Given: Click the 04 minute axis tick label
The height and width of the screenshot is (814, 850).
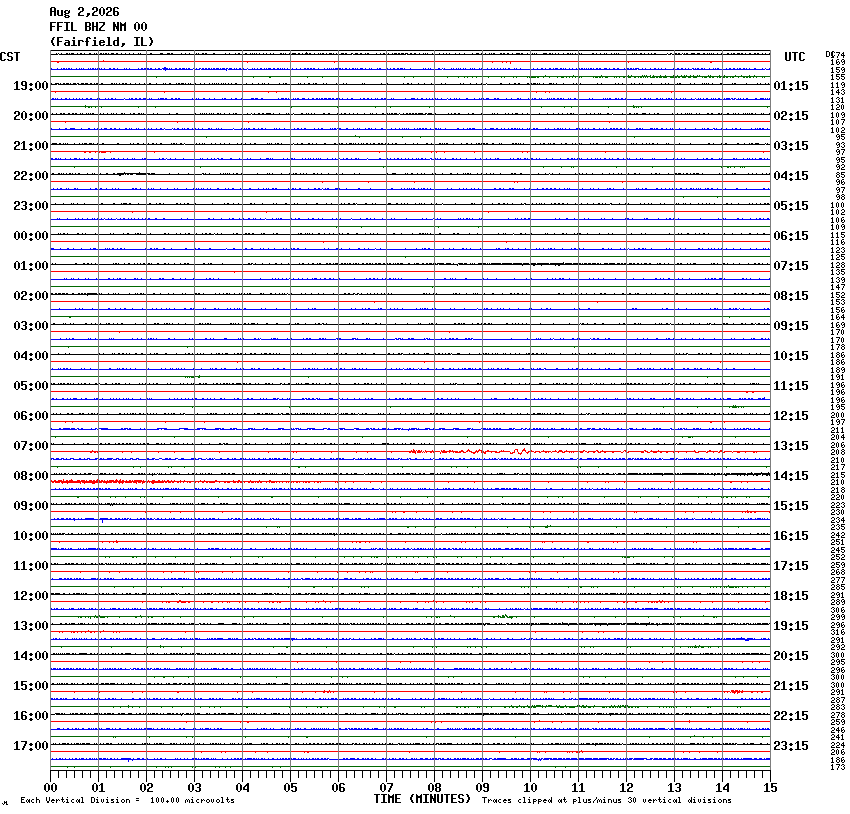Looking at the screenshot, I should pyautogui.click(x=242, y=788).
